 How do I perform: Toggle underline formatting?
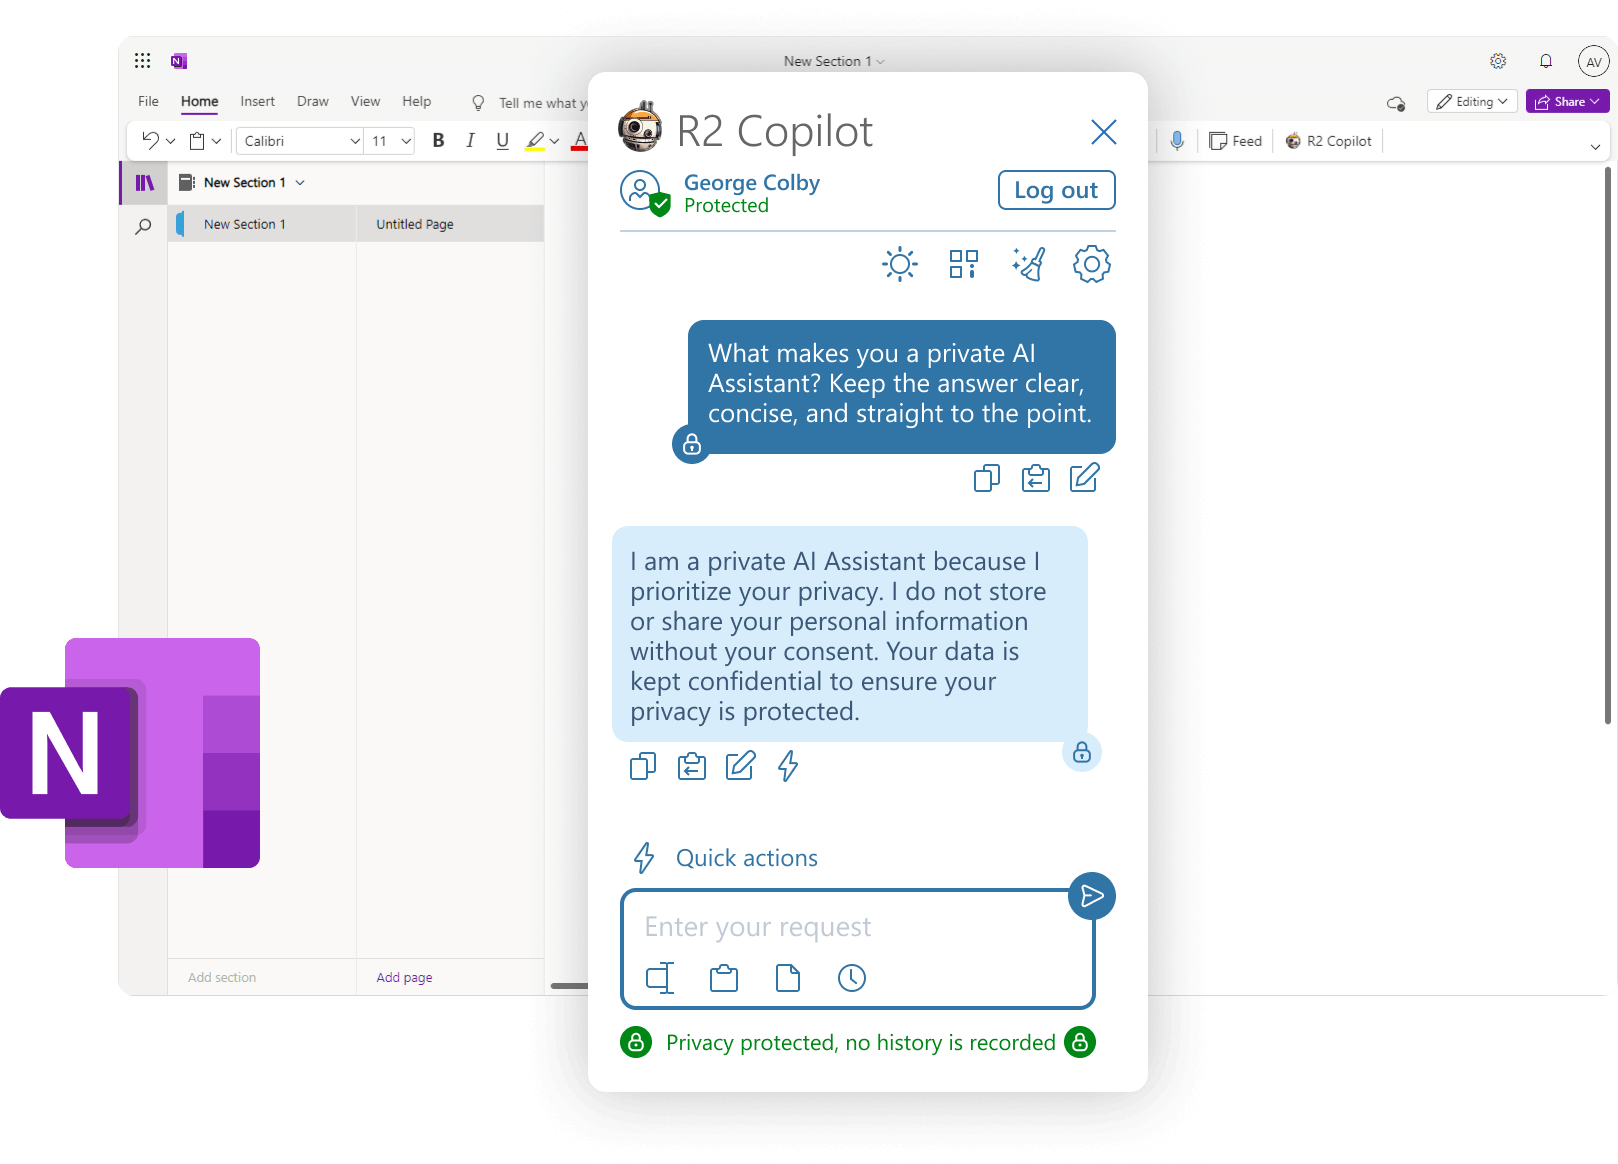click(503, 141)
